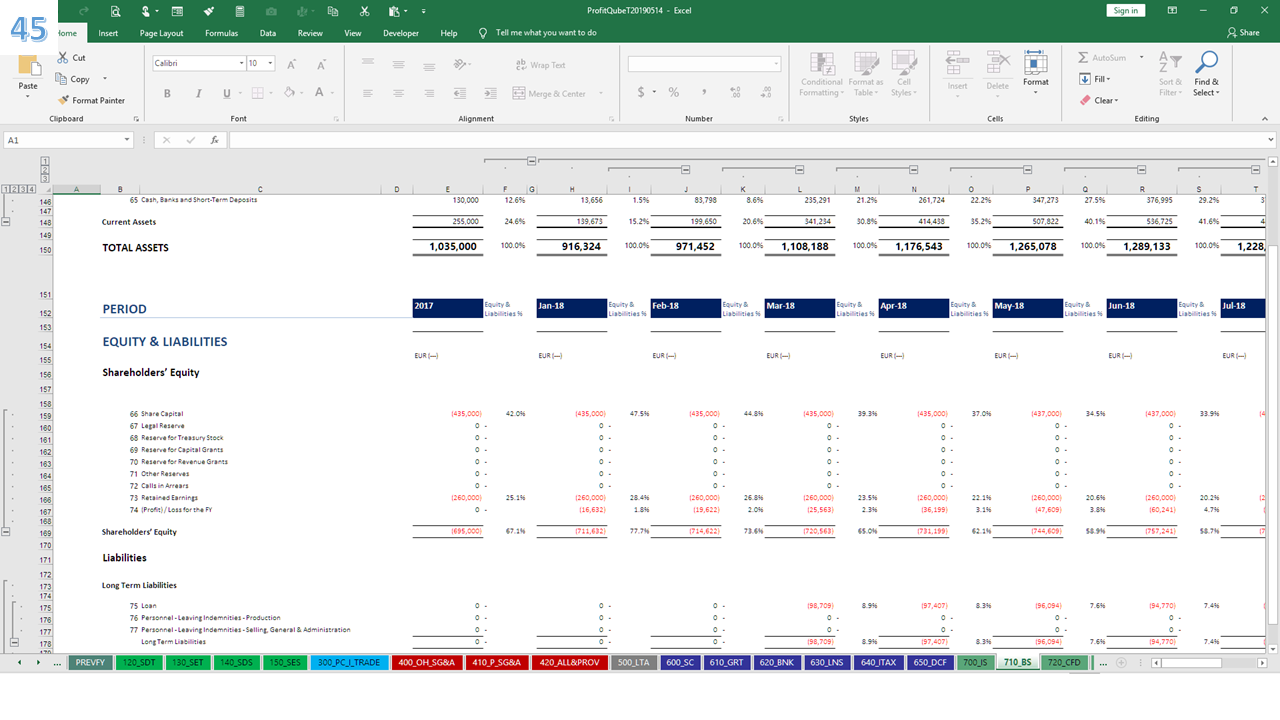Open Find & Select menu

(x=1206, y=74)
